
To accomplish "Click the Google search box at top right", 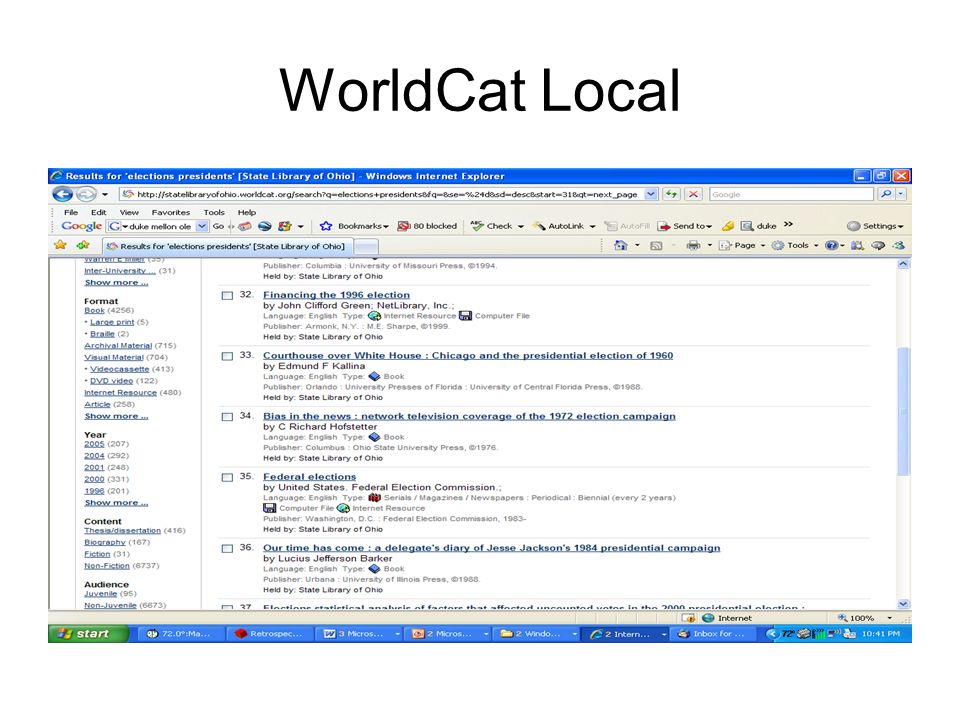I will coord(791,194).
